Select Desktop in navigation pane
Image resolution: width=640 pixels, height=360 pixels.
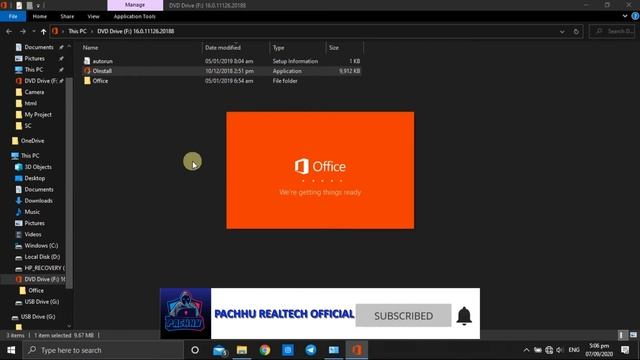tap(35, 178)
